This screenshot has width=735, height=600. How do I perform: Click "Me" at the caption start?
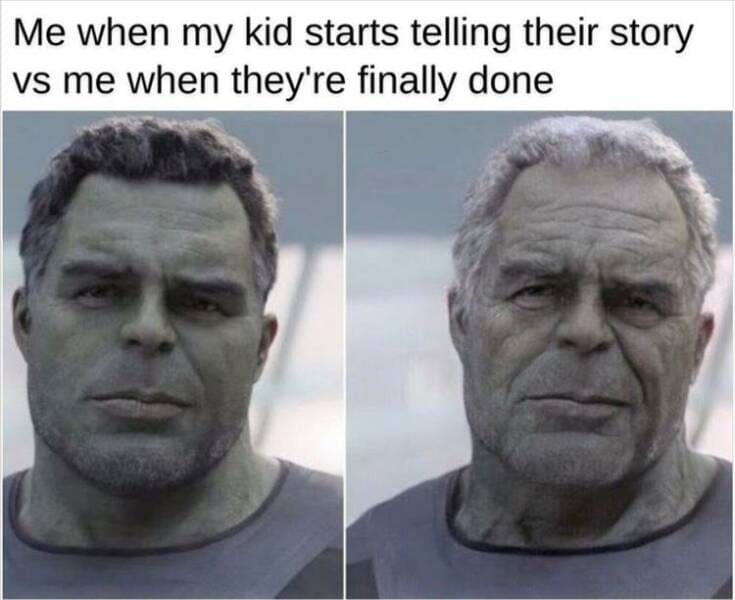(x=38, y=36)
